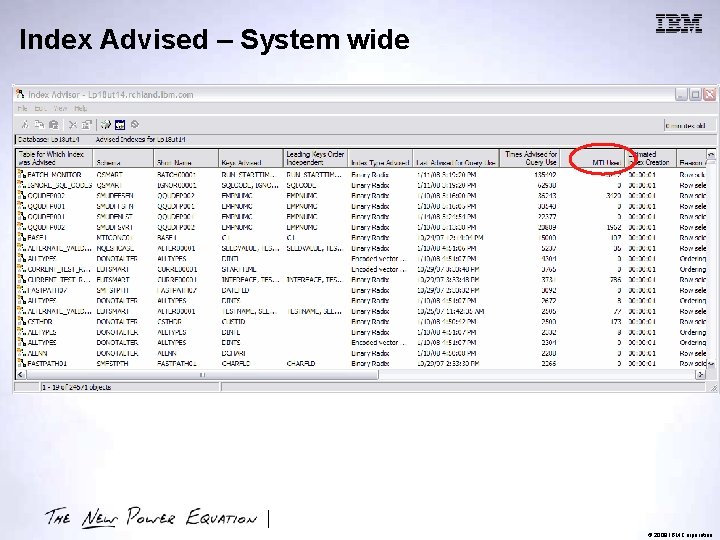
Task: Sort by the MTI Used column header
Action: tap(593, 158)
